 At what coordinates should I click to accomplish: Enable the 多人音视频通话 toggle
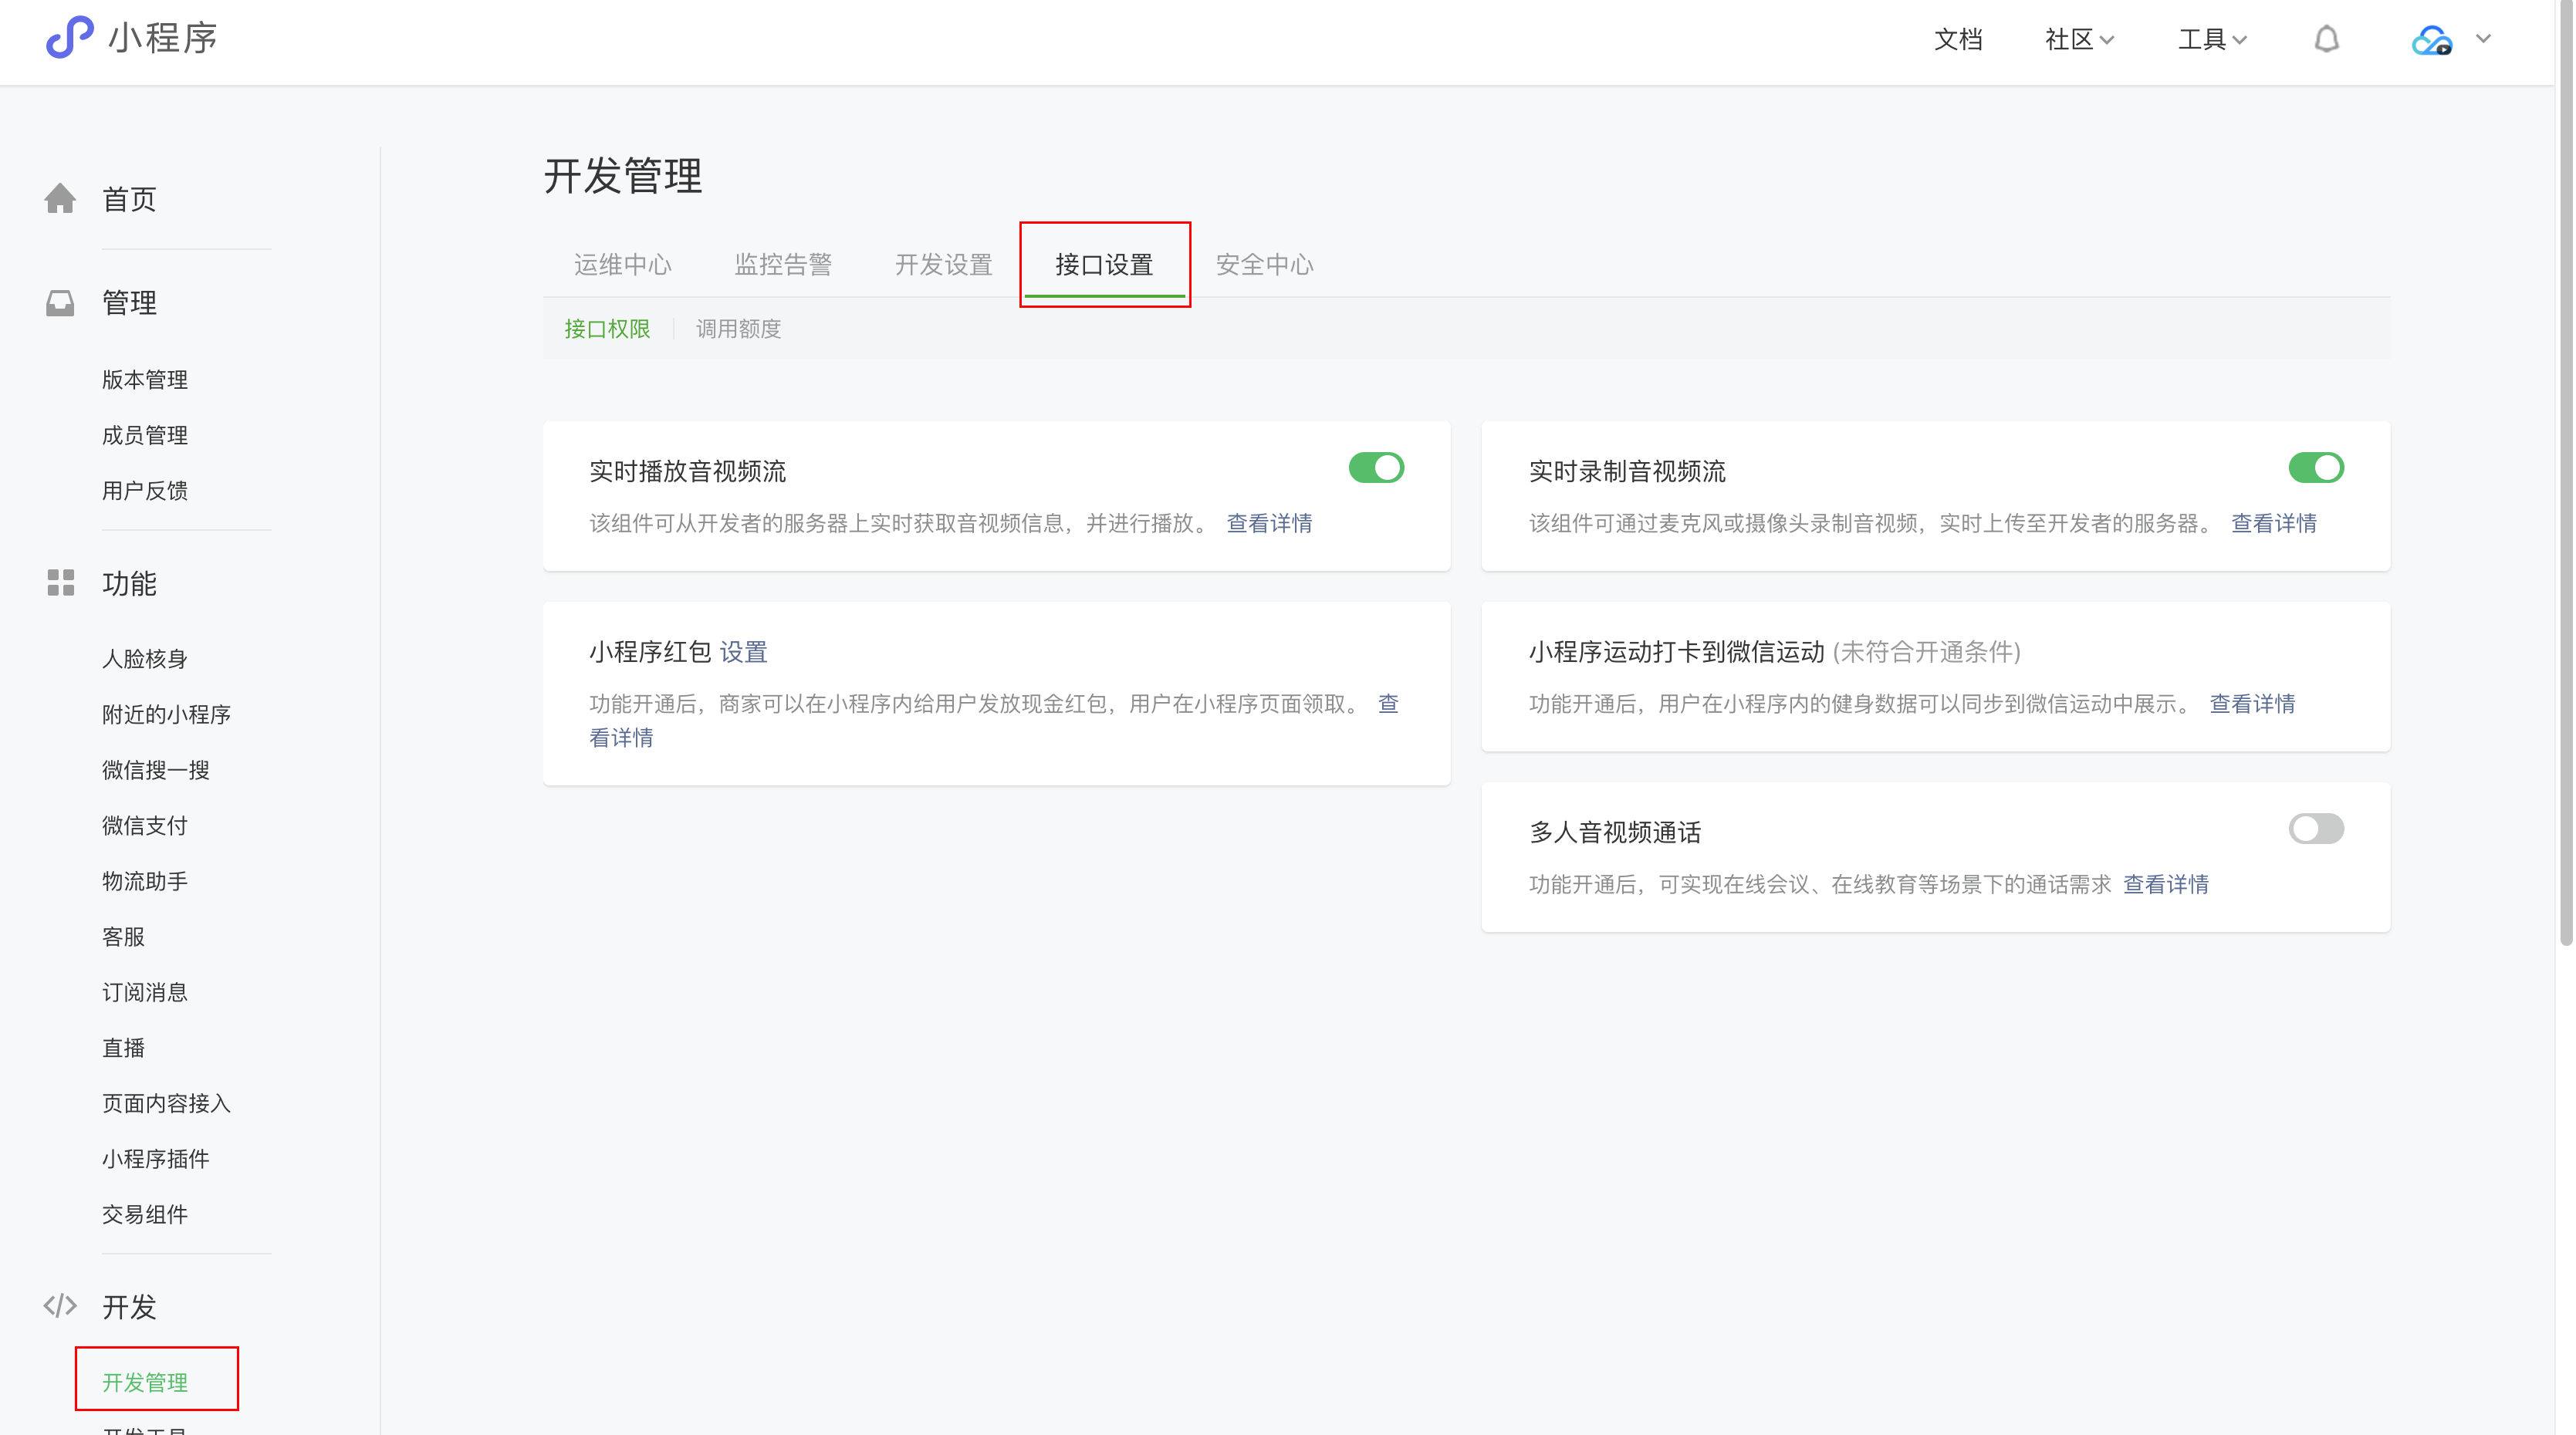[2315, 829]
